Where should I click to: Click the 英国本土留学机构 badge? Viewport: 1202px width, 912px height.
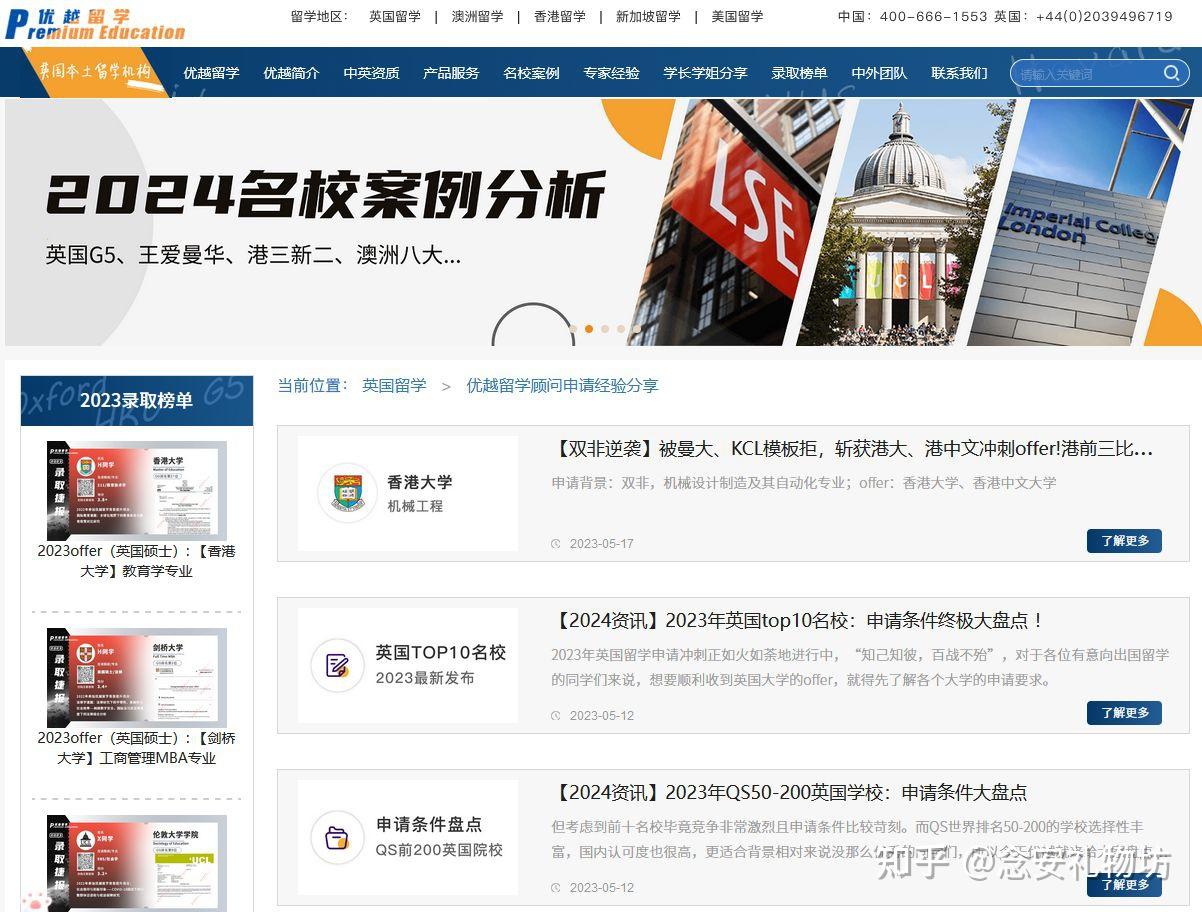95,72
